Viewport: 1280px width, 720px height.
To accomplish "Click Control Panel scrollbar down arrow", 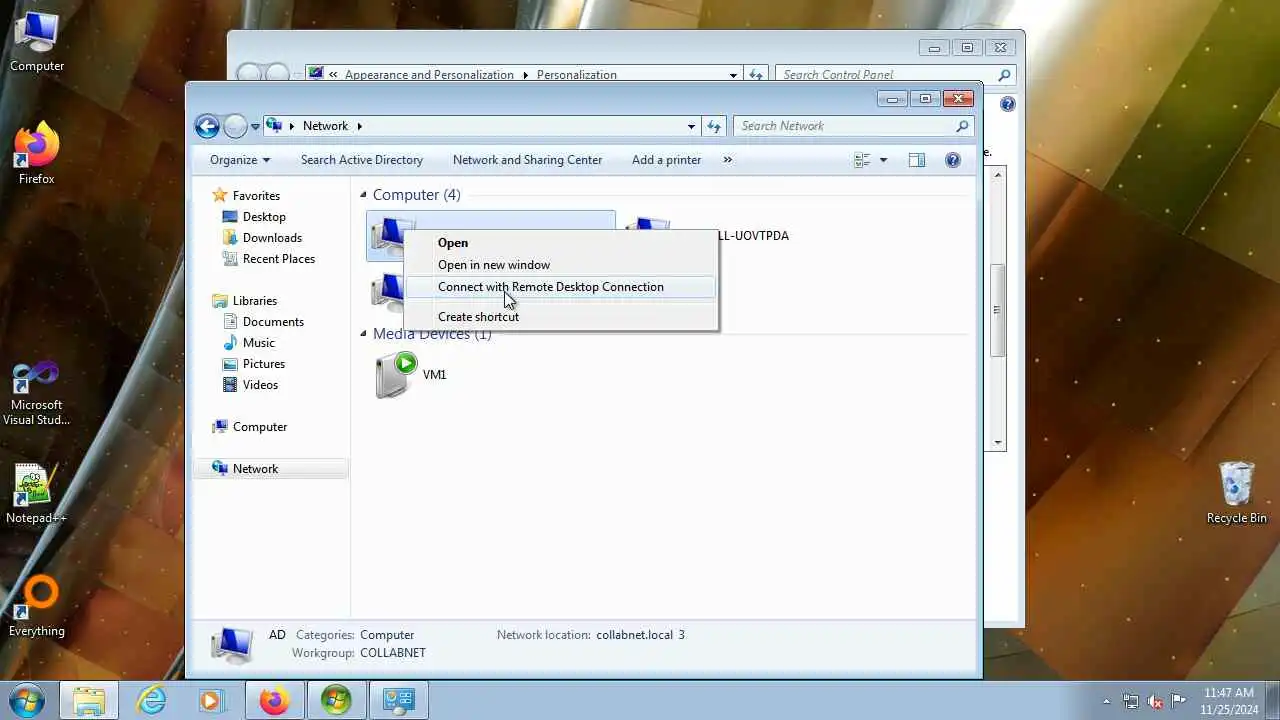I will click(x=998, y=442).
